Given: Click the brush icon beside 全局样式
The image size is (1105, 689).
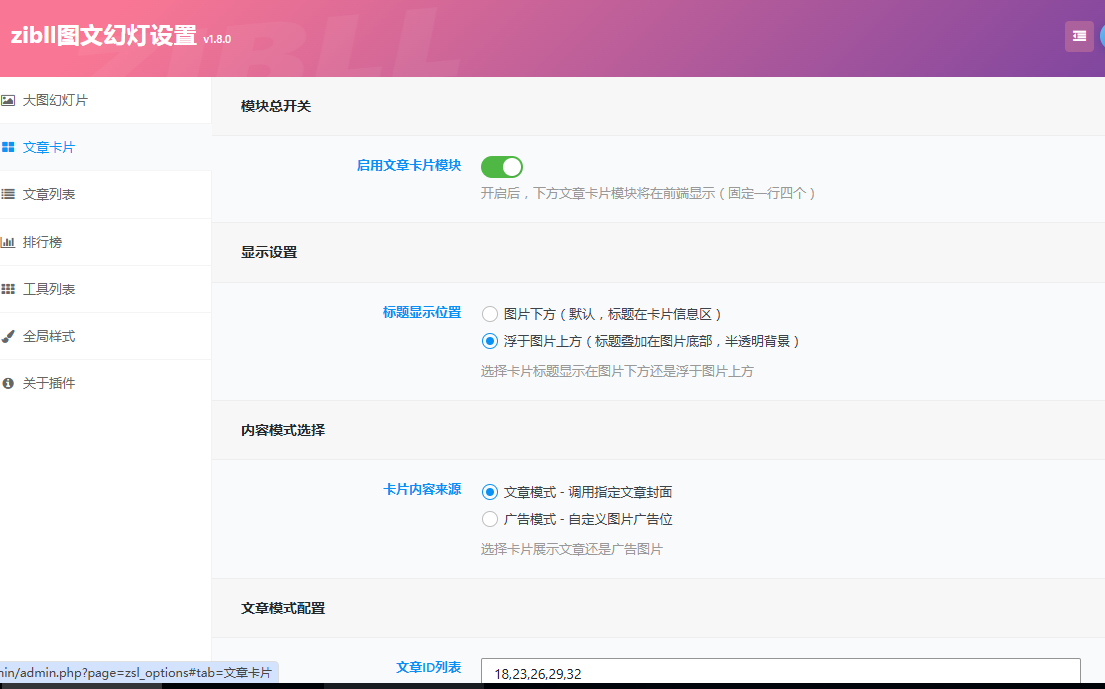Looking at the screenshot, I should pos(8,336).
